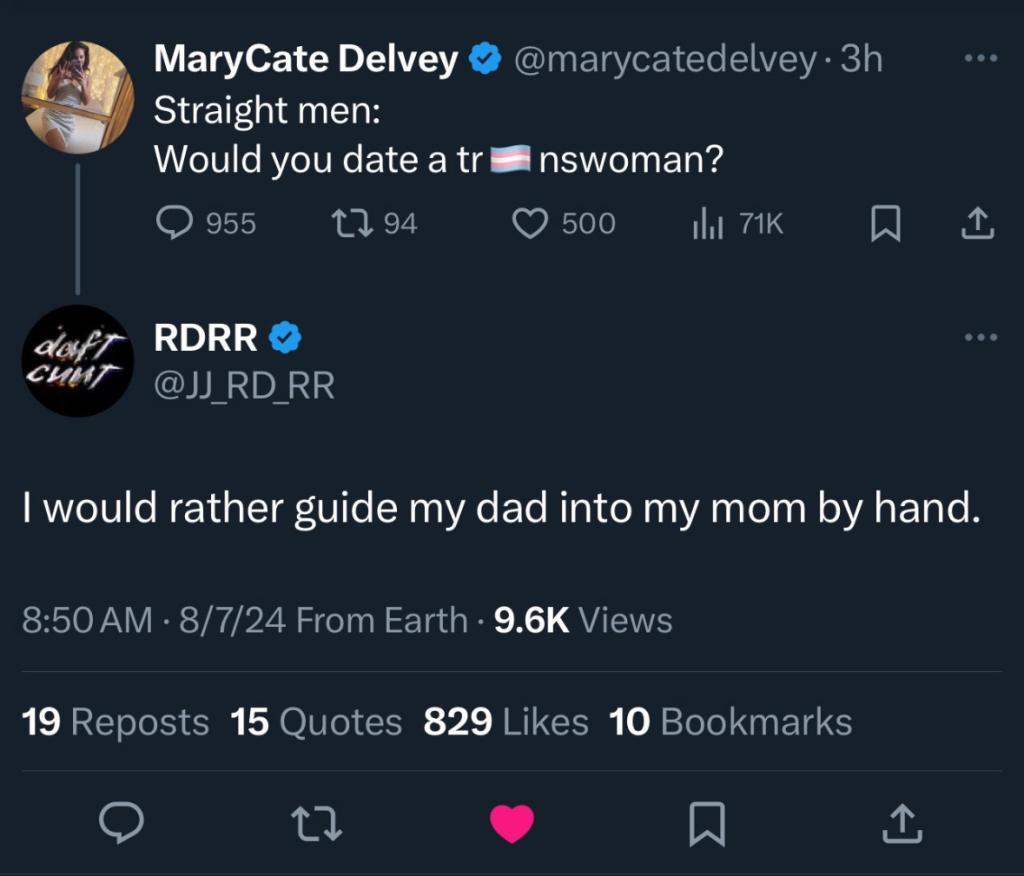
Task: Reply to MaryCate Delvey's post
Action: (177, 223)
